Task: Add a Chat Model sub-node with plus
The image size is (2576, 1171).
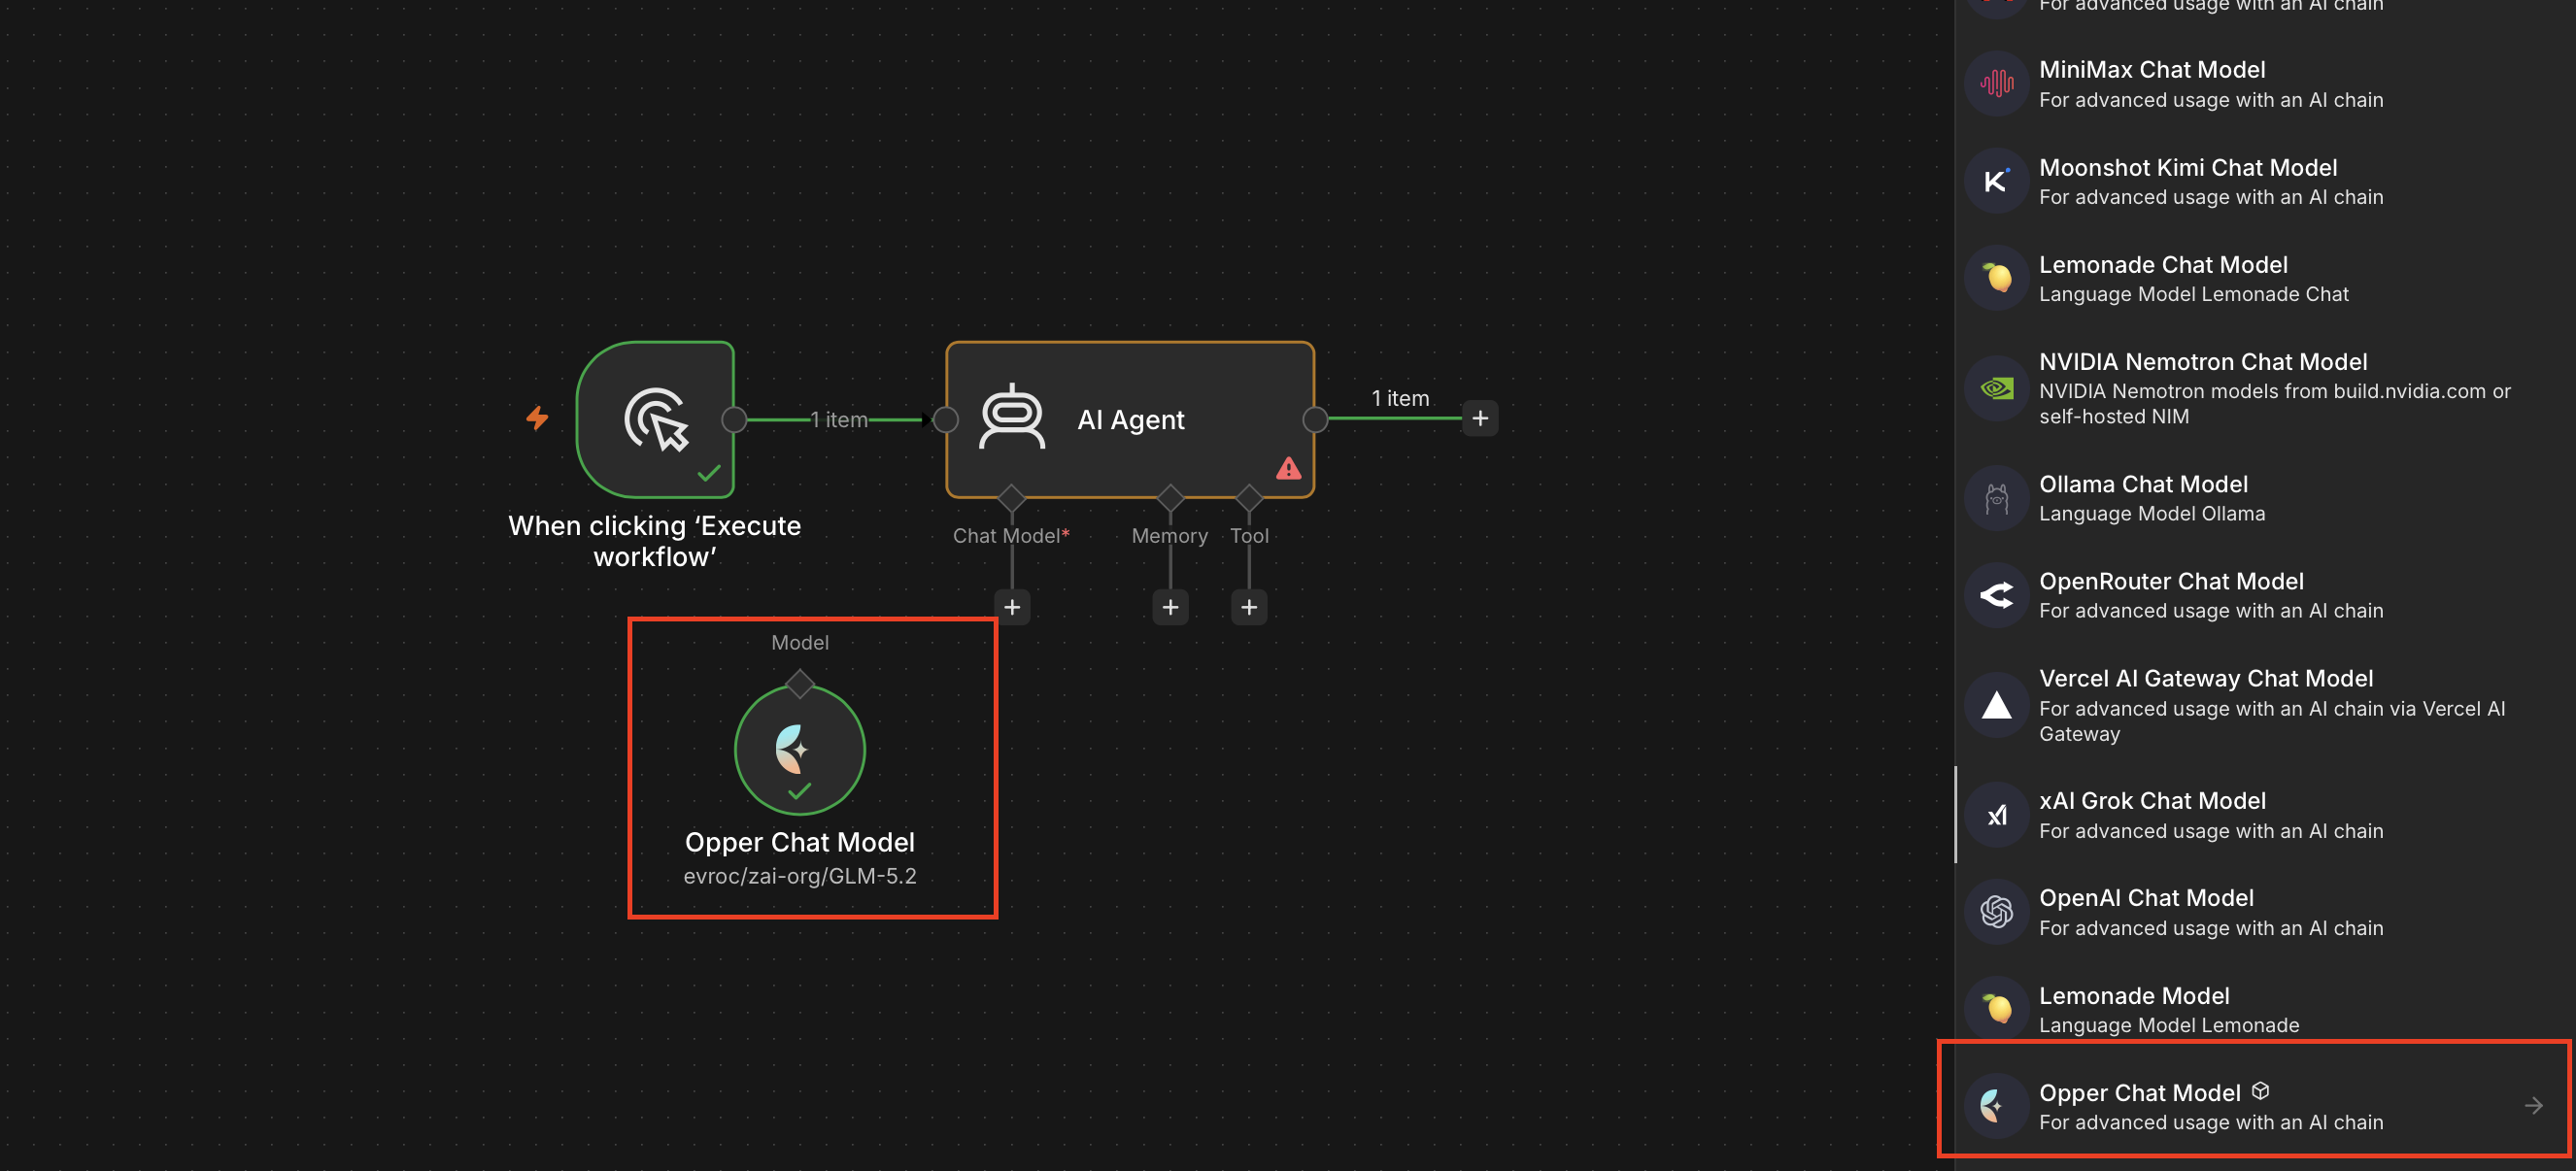Action: (x=1012, y=607)
